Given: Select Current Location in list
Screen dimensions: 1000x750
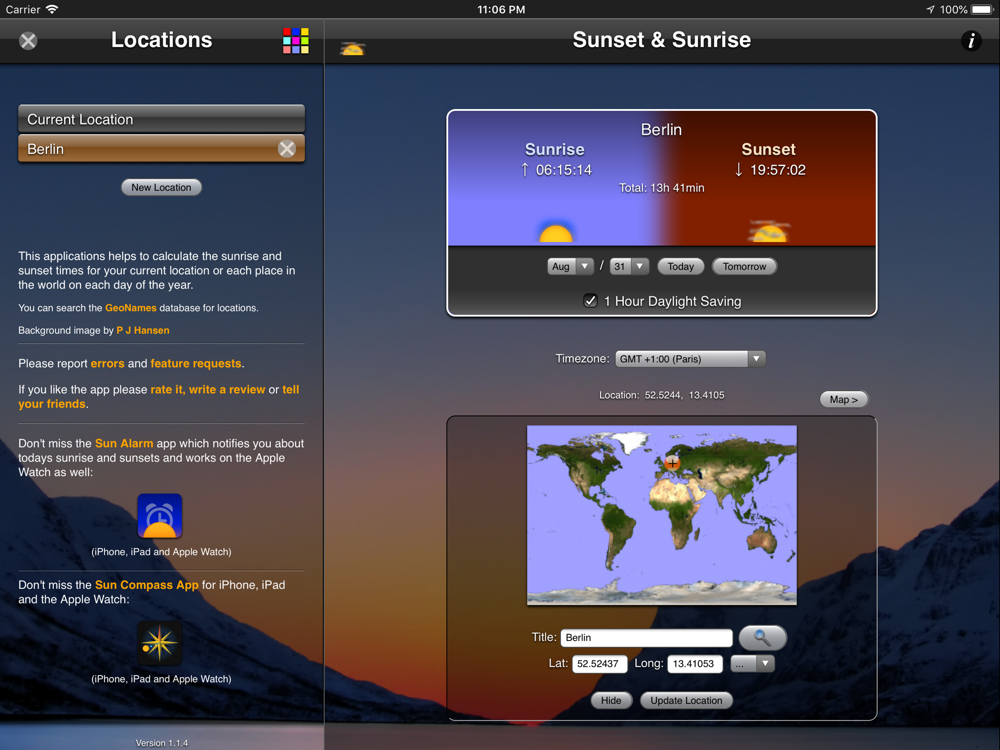Looking at the screenshot, I should (x=161, y=119).
